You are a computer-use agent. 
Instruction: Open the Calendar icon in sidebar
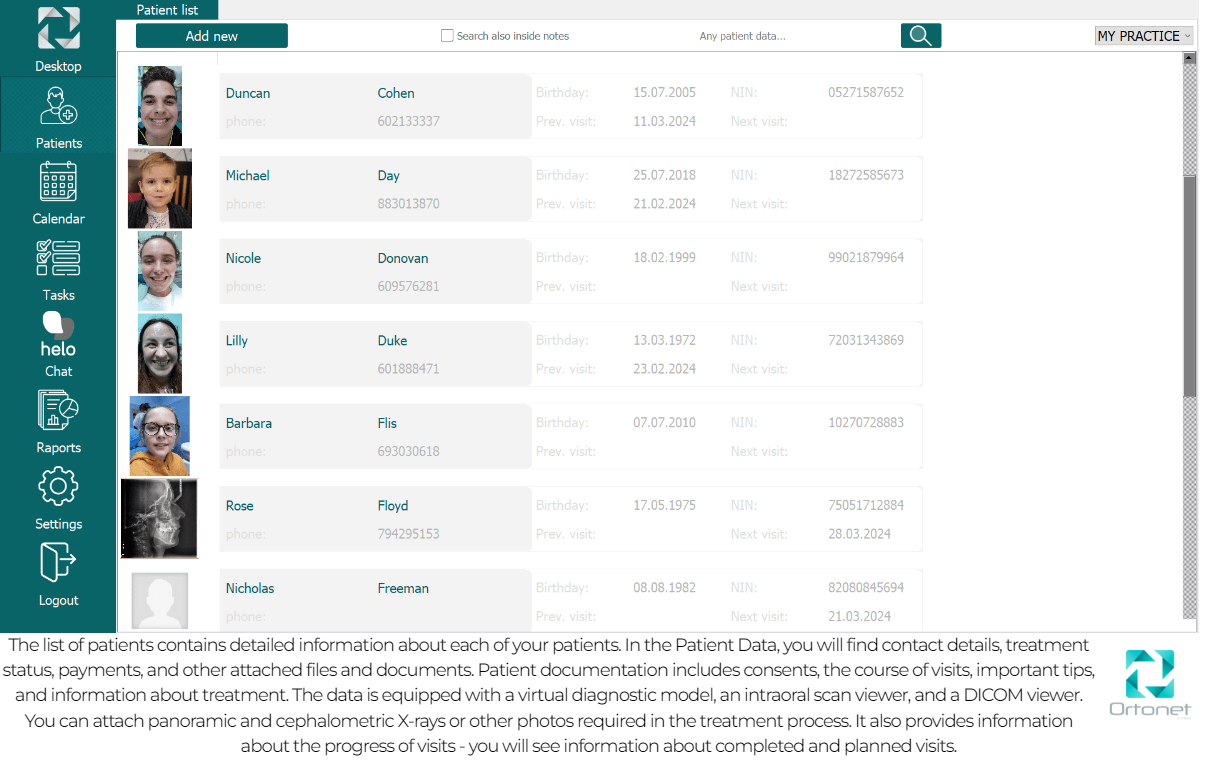pyautogui.click(x=58, y=183)
